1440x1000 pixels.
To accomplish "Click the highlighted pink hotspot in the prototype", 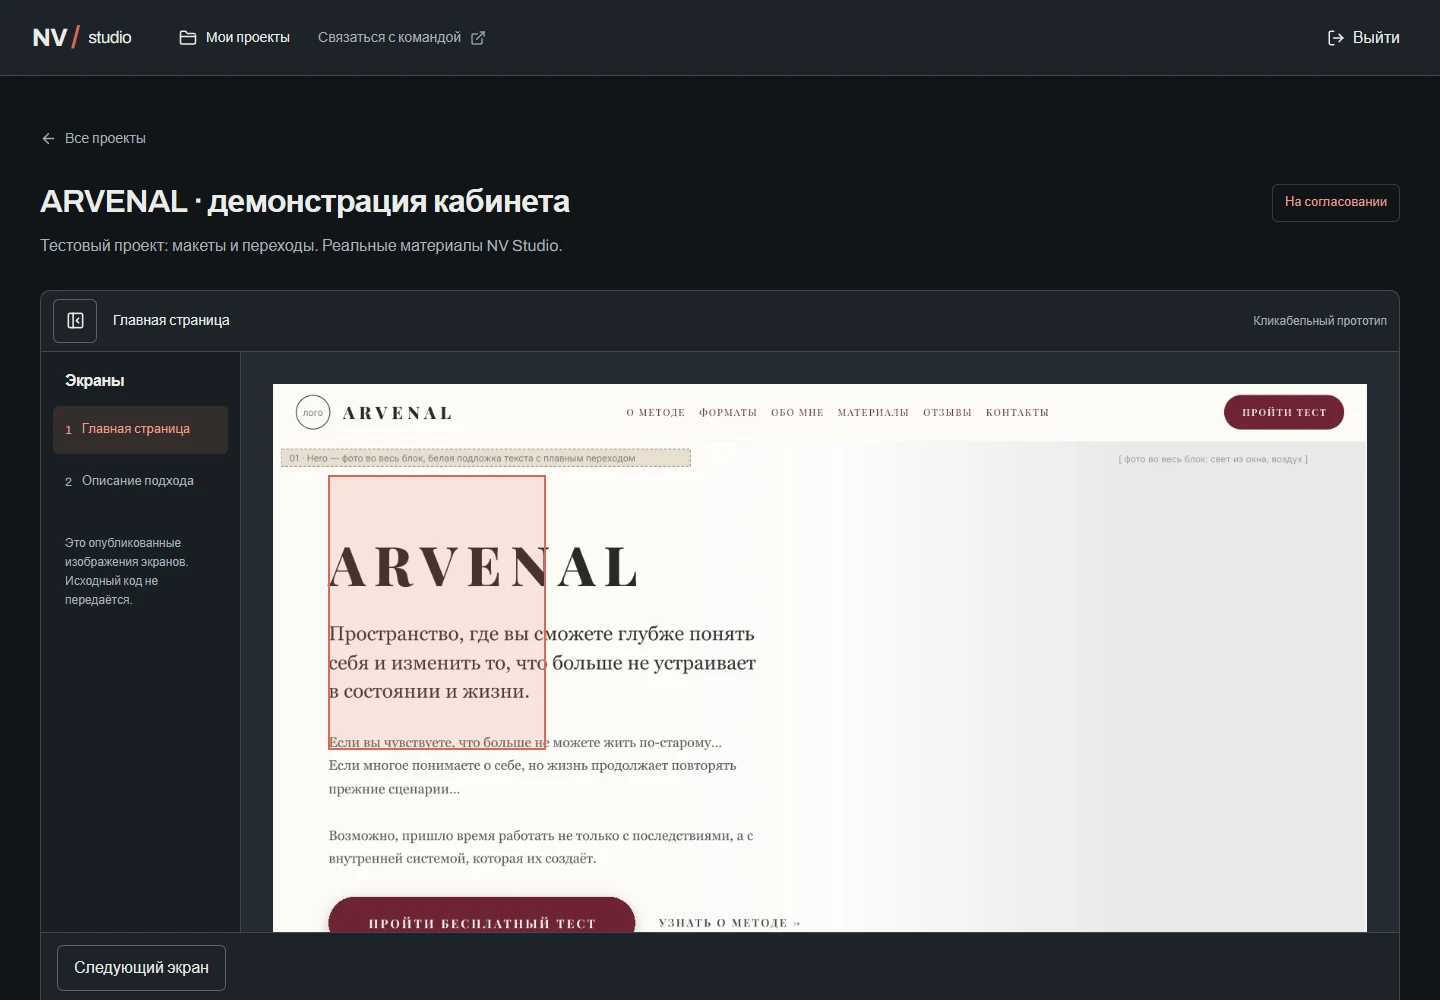I will [x=437, y=612].
